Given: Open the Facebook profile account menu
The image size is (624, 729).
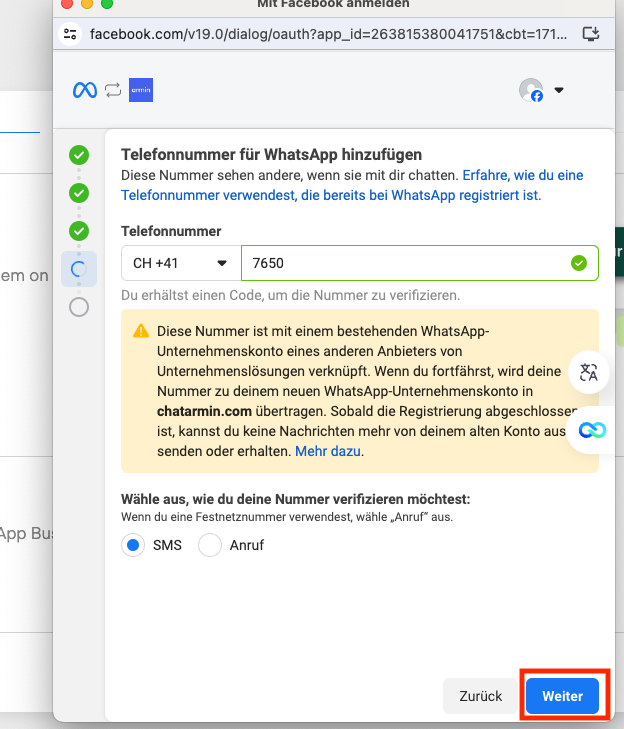Looking at the screenshot, I should [541, 91].
